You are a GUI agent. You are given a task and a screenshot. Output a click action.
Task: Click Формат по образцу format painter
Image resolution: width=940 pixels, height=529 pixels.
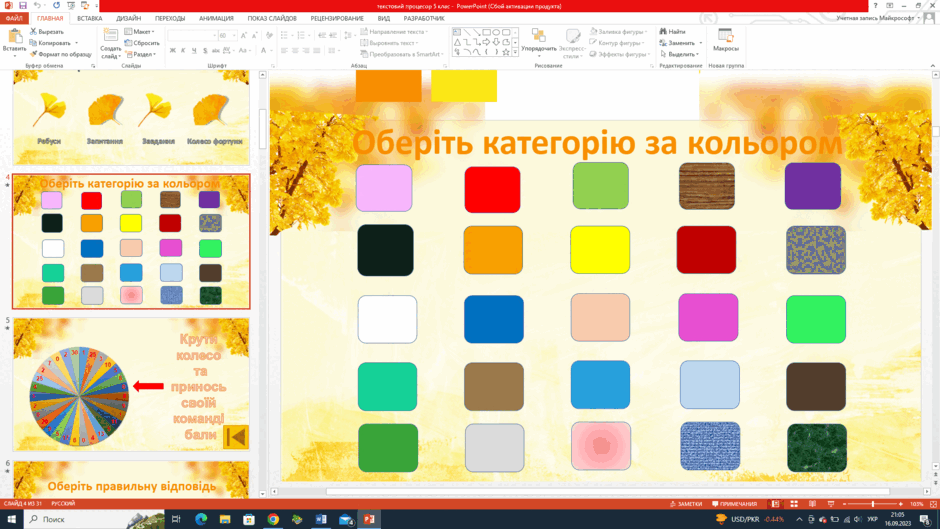61,54
